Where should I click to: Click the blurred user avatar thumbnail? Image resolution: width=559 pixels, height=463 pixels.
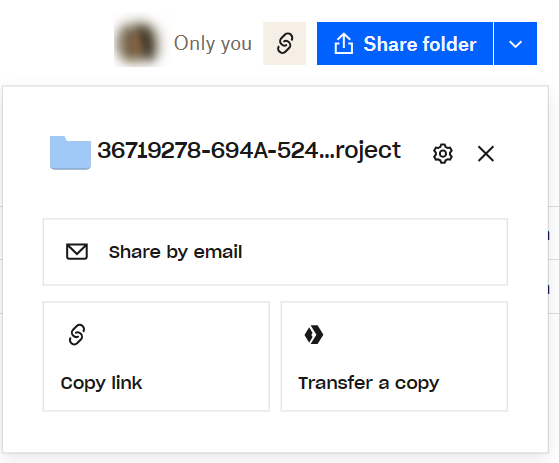pyautogui.click(x=138, y=43)
